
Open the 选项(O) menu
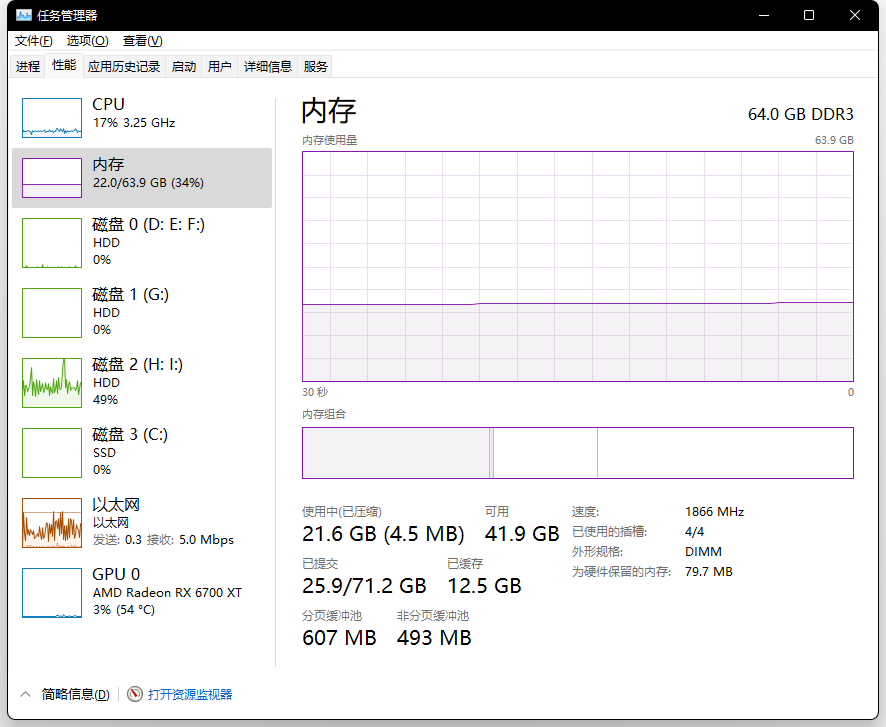[87, 41]
